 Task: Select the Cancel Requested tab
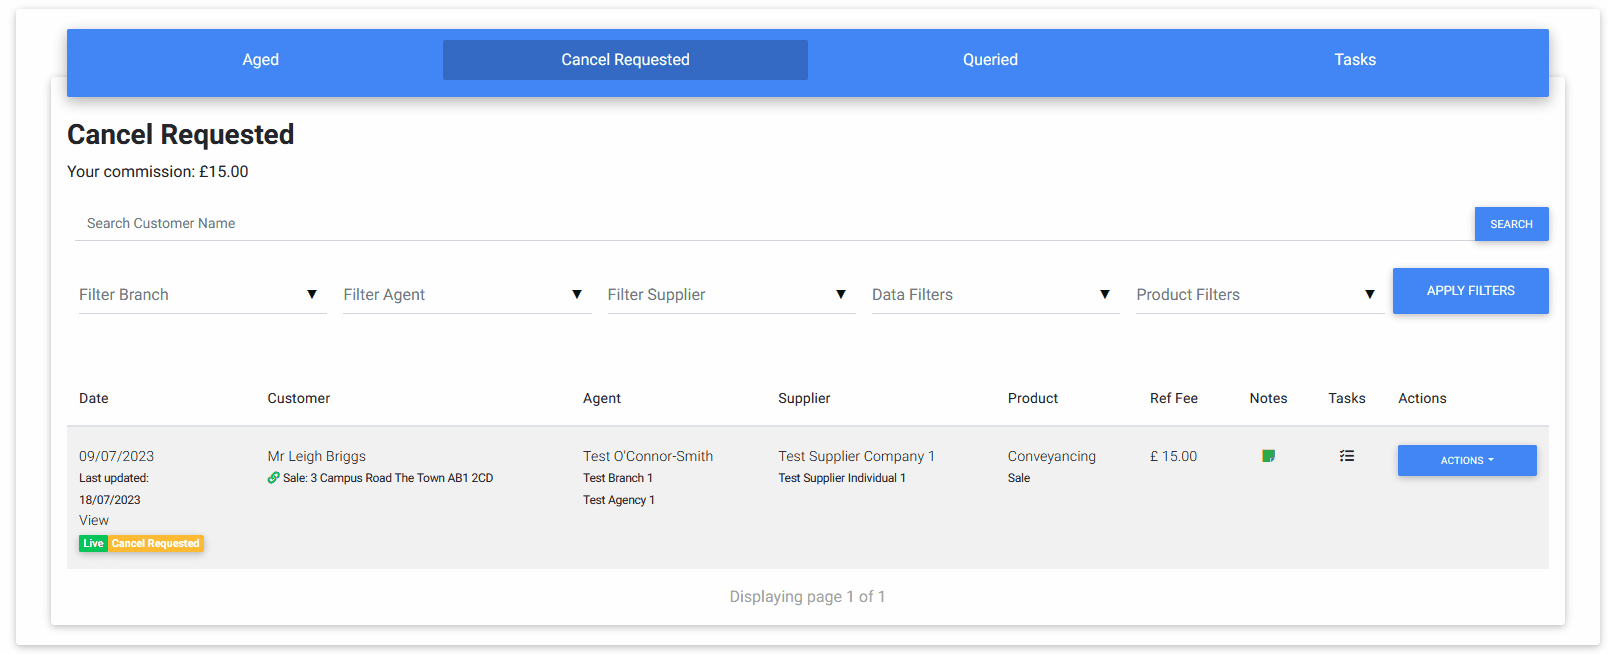625,60
